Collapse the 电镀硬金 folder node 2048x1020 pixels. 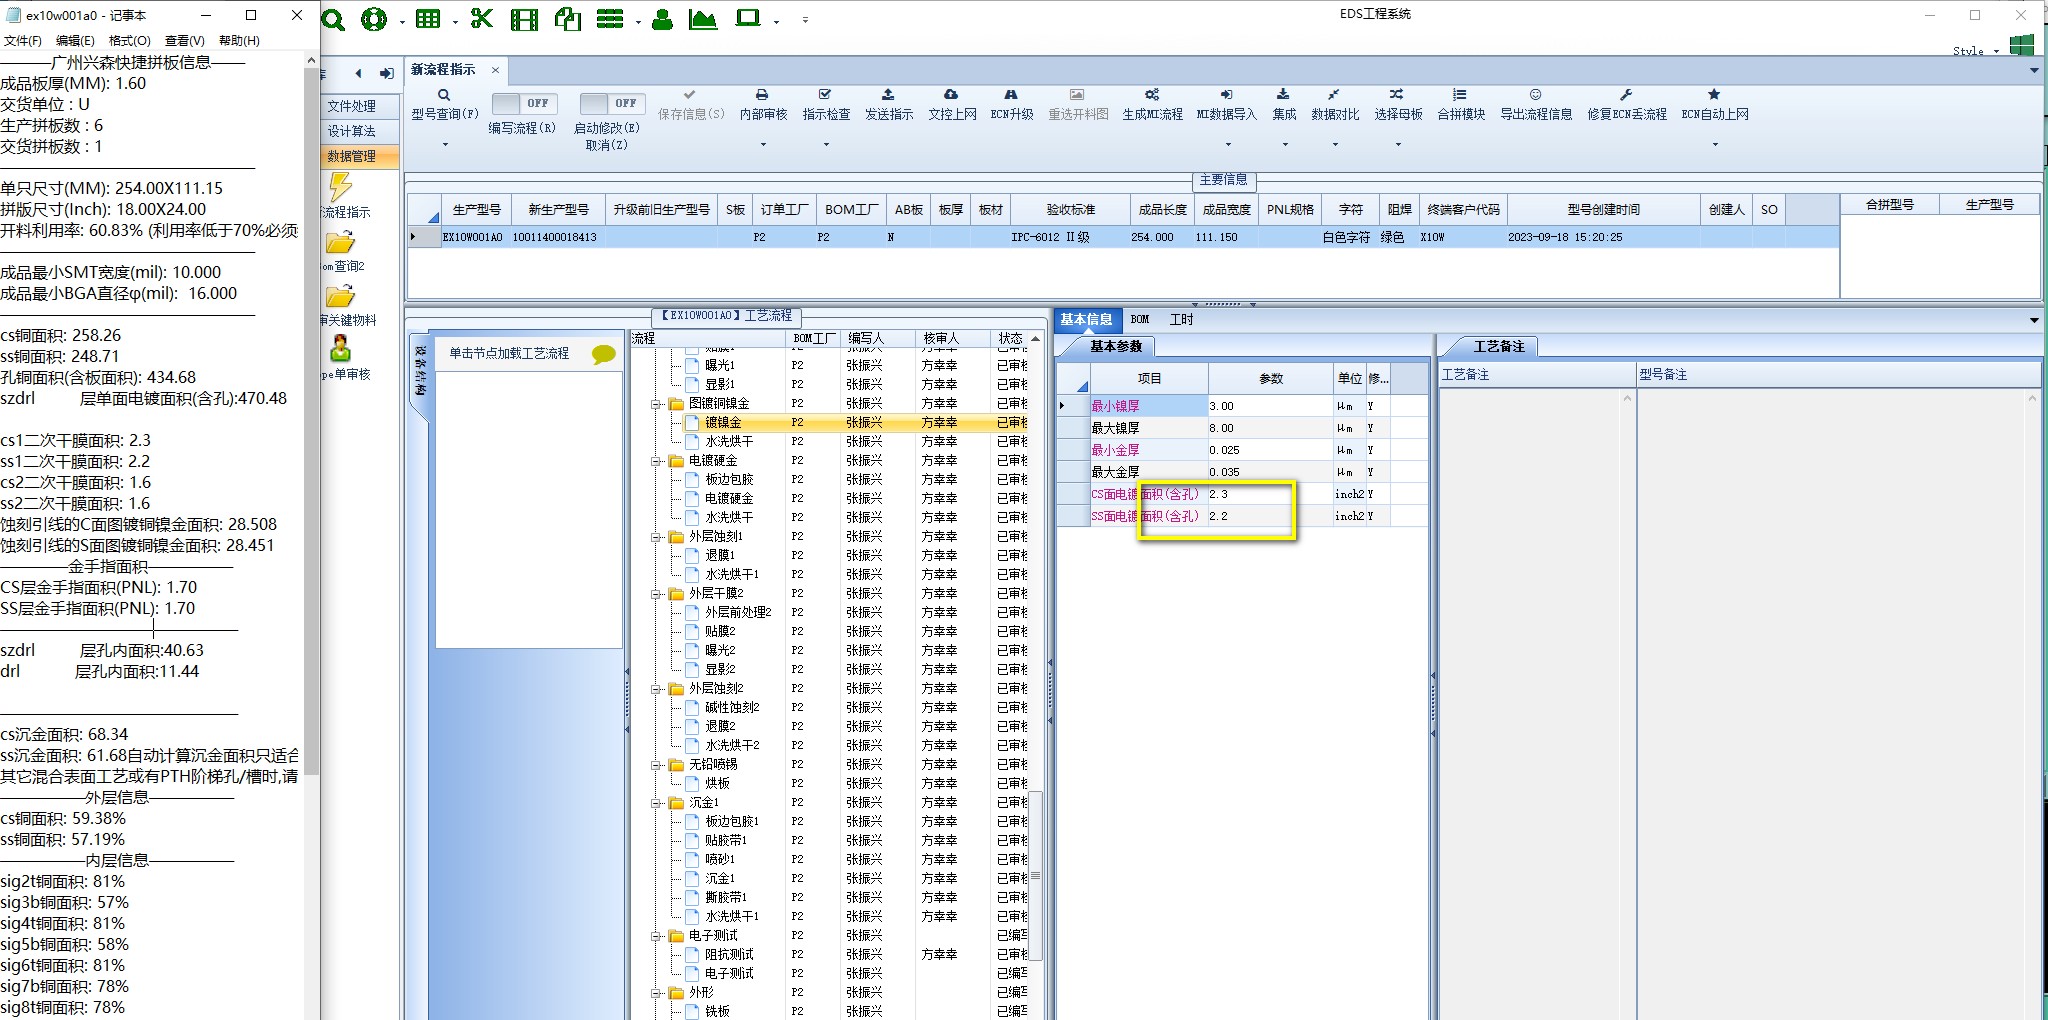click(x=657, y=461)
